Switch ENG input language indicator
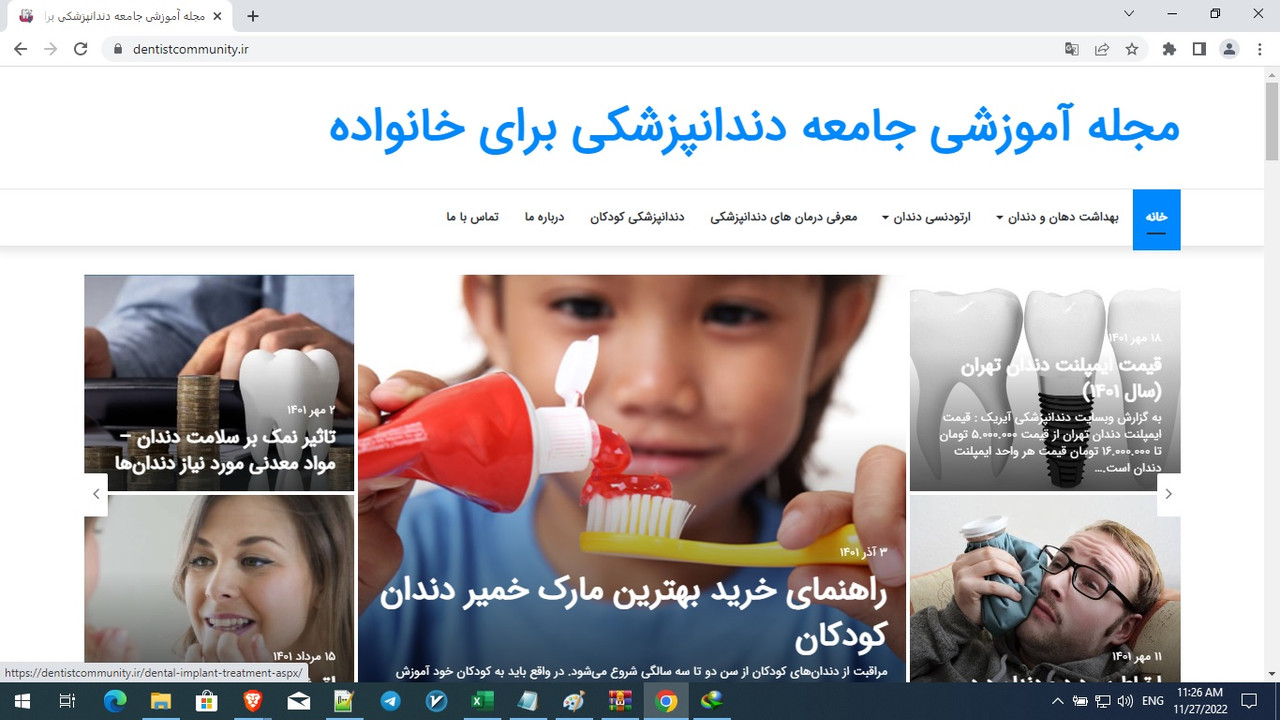Screen dimensions: 1280x720 click(x=1153, y=701)
